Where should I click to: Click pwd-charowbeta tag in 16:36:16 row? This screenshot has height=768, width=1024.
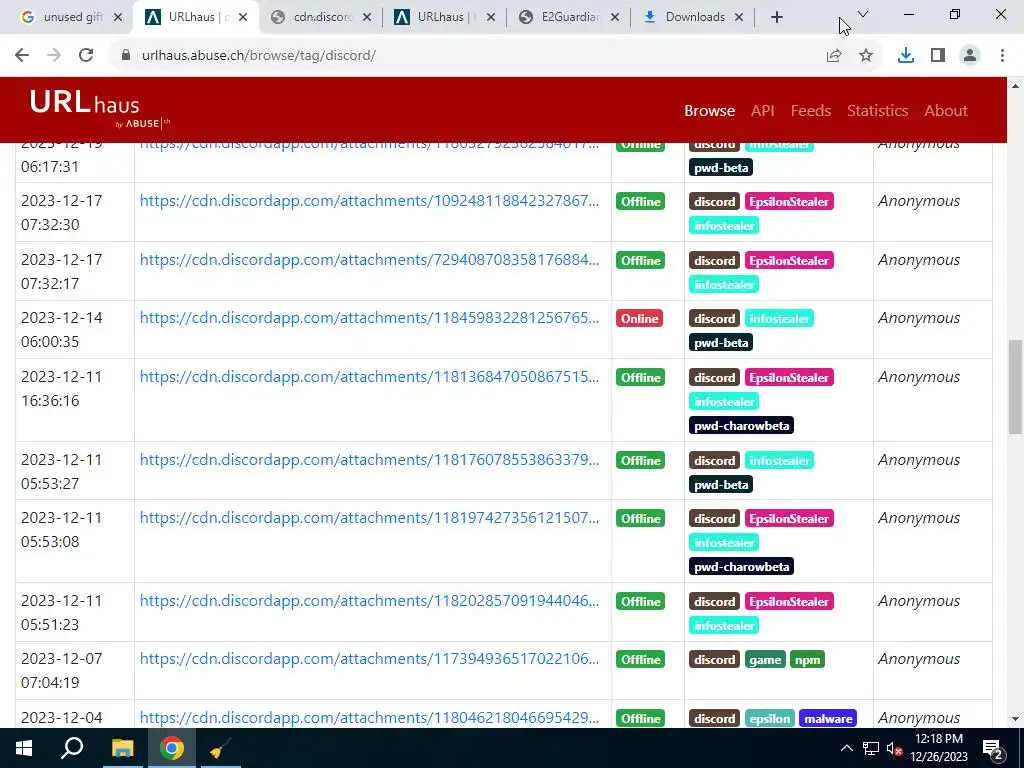pos(741,426)
